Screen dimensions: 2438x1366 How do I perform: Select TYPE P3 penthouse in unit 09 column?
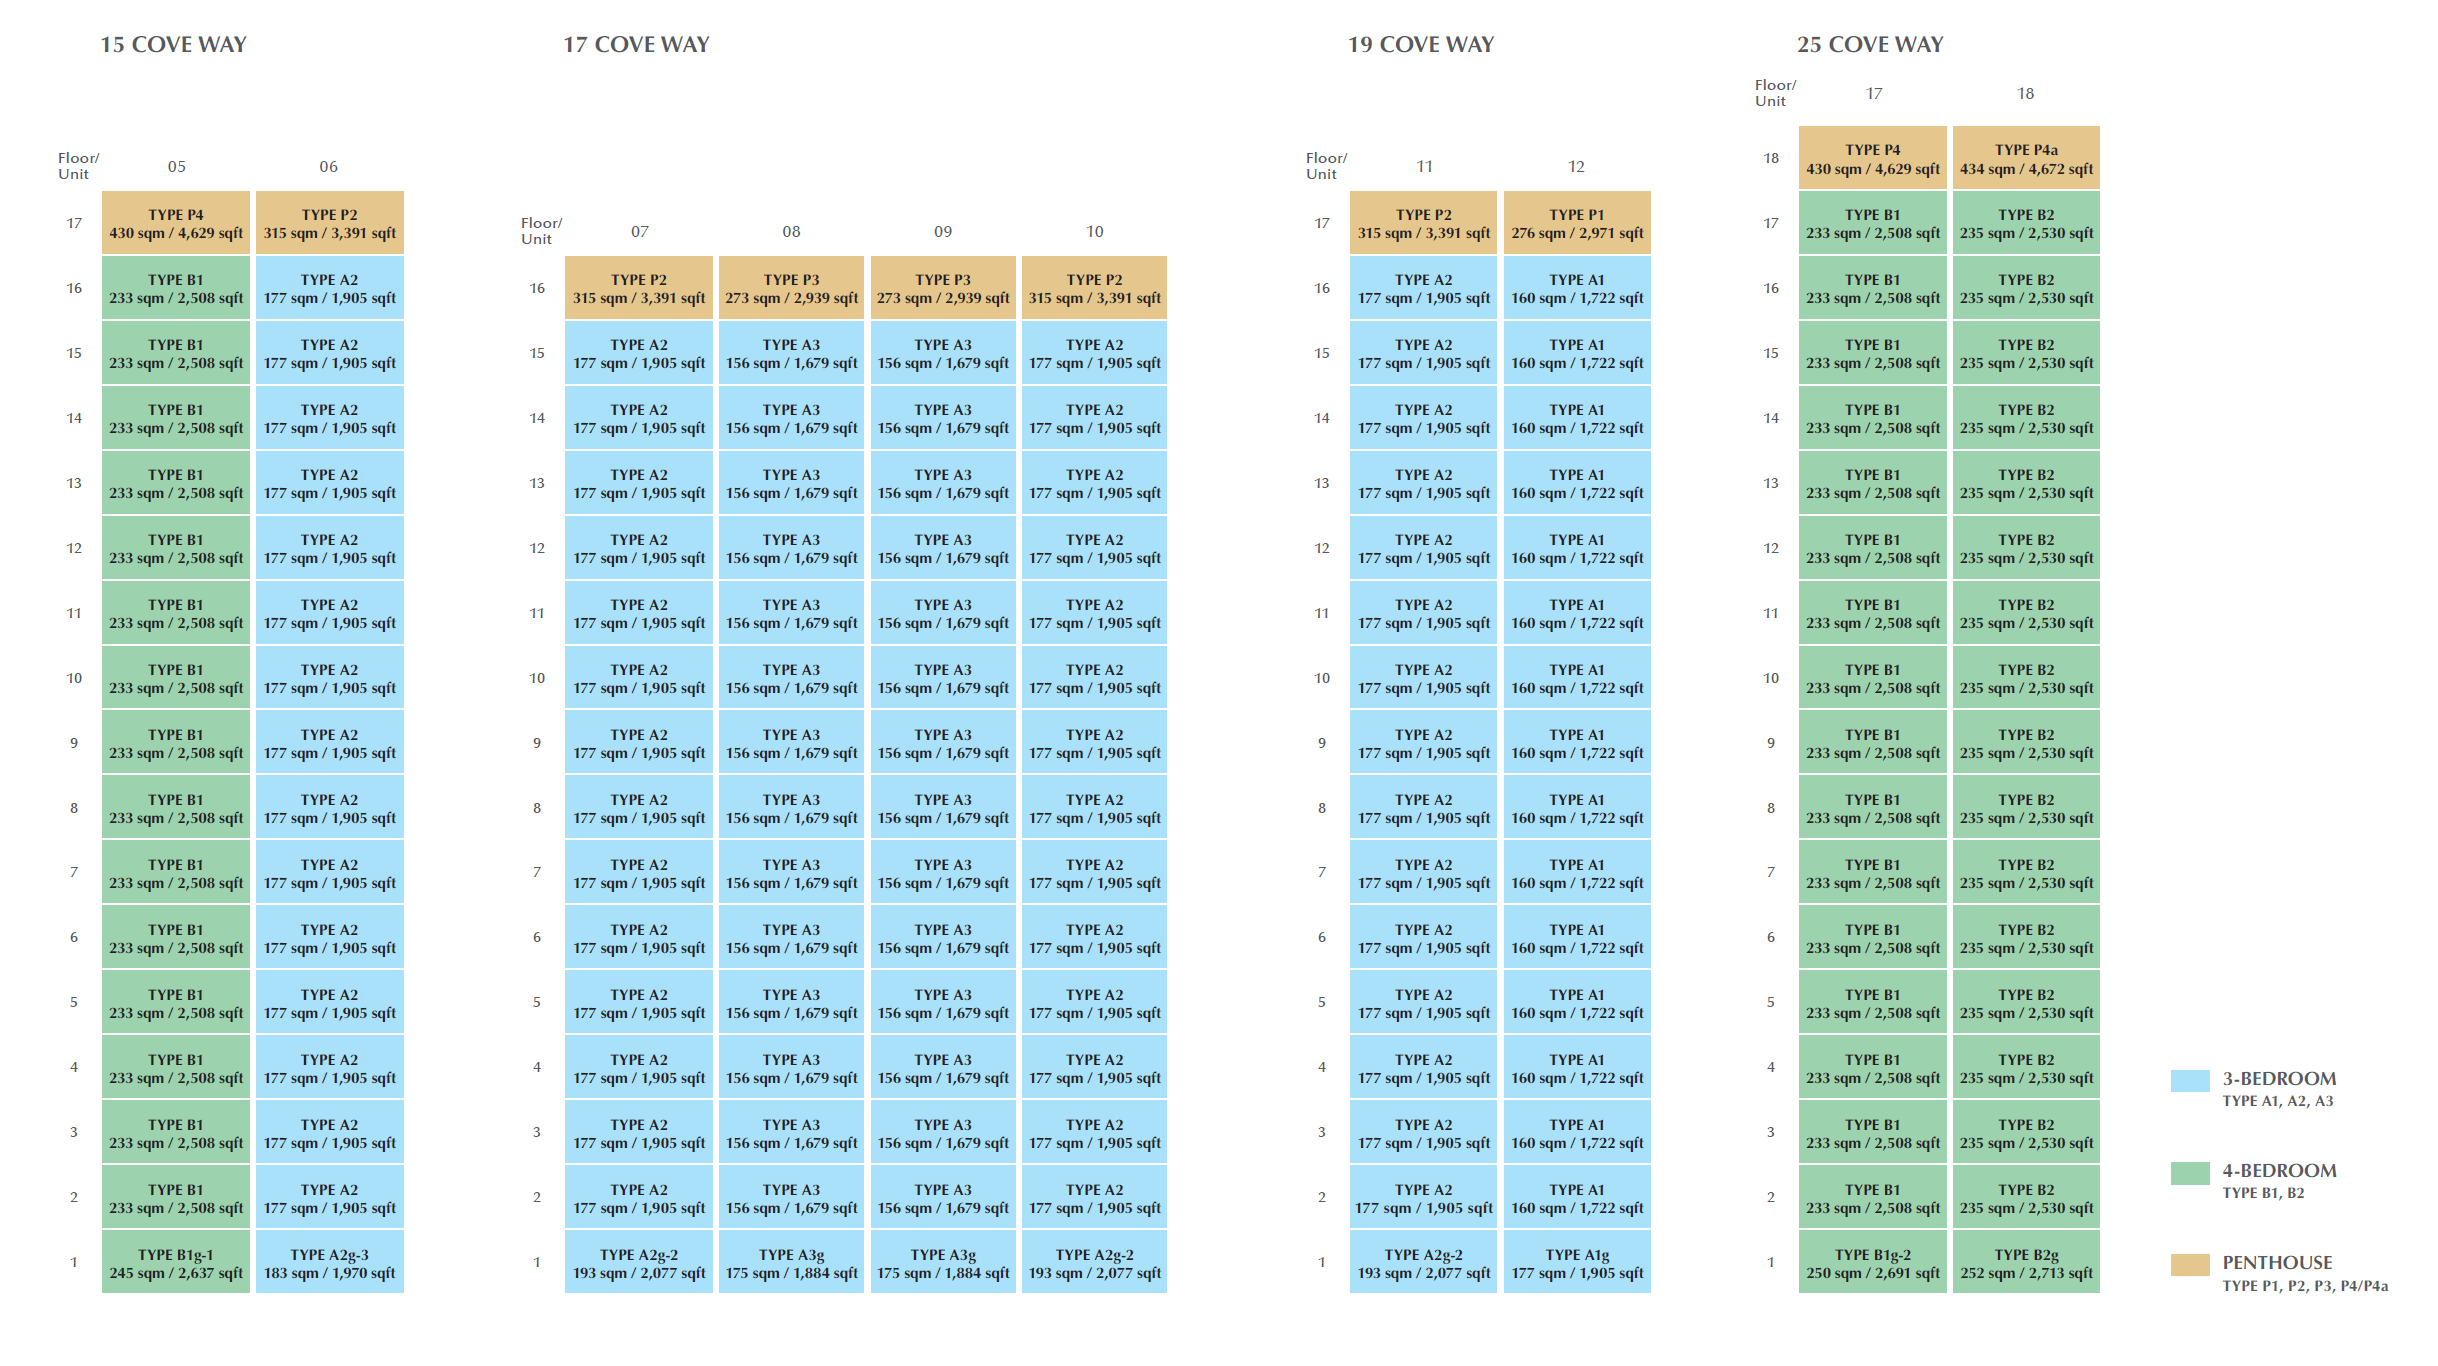pos(943,288)
